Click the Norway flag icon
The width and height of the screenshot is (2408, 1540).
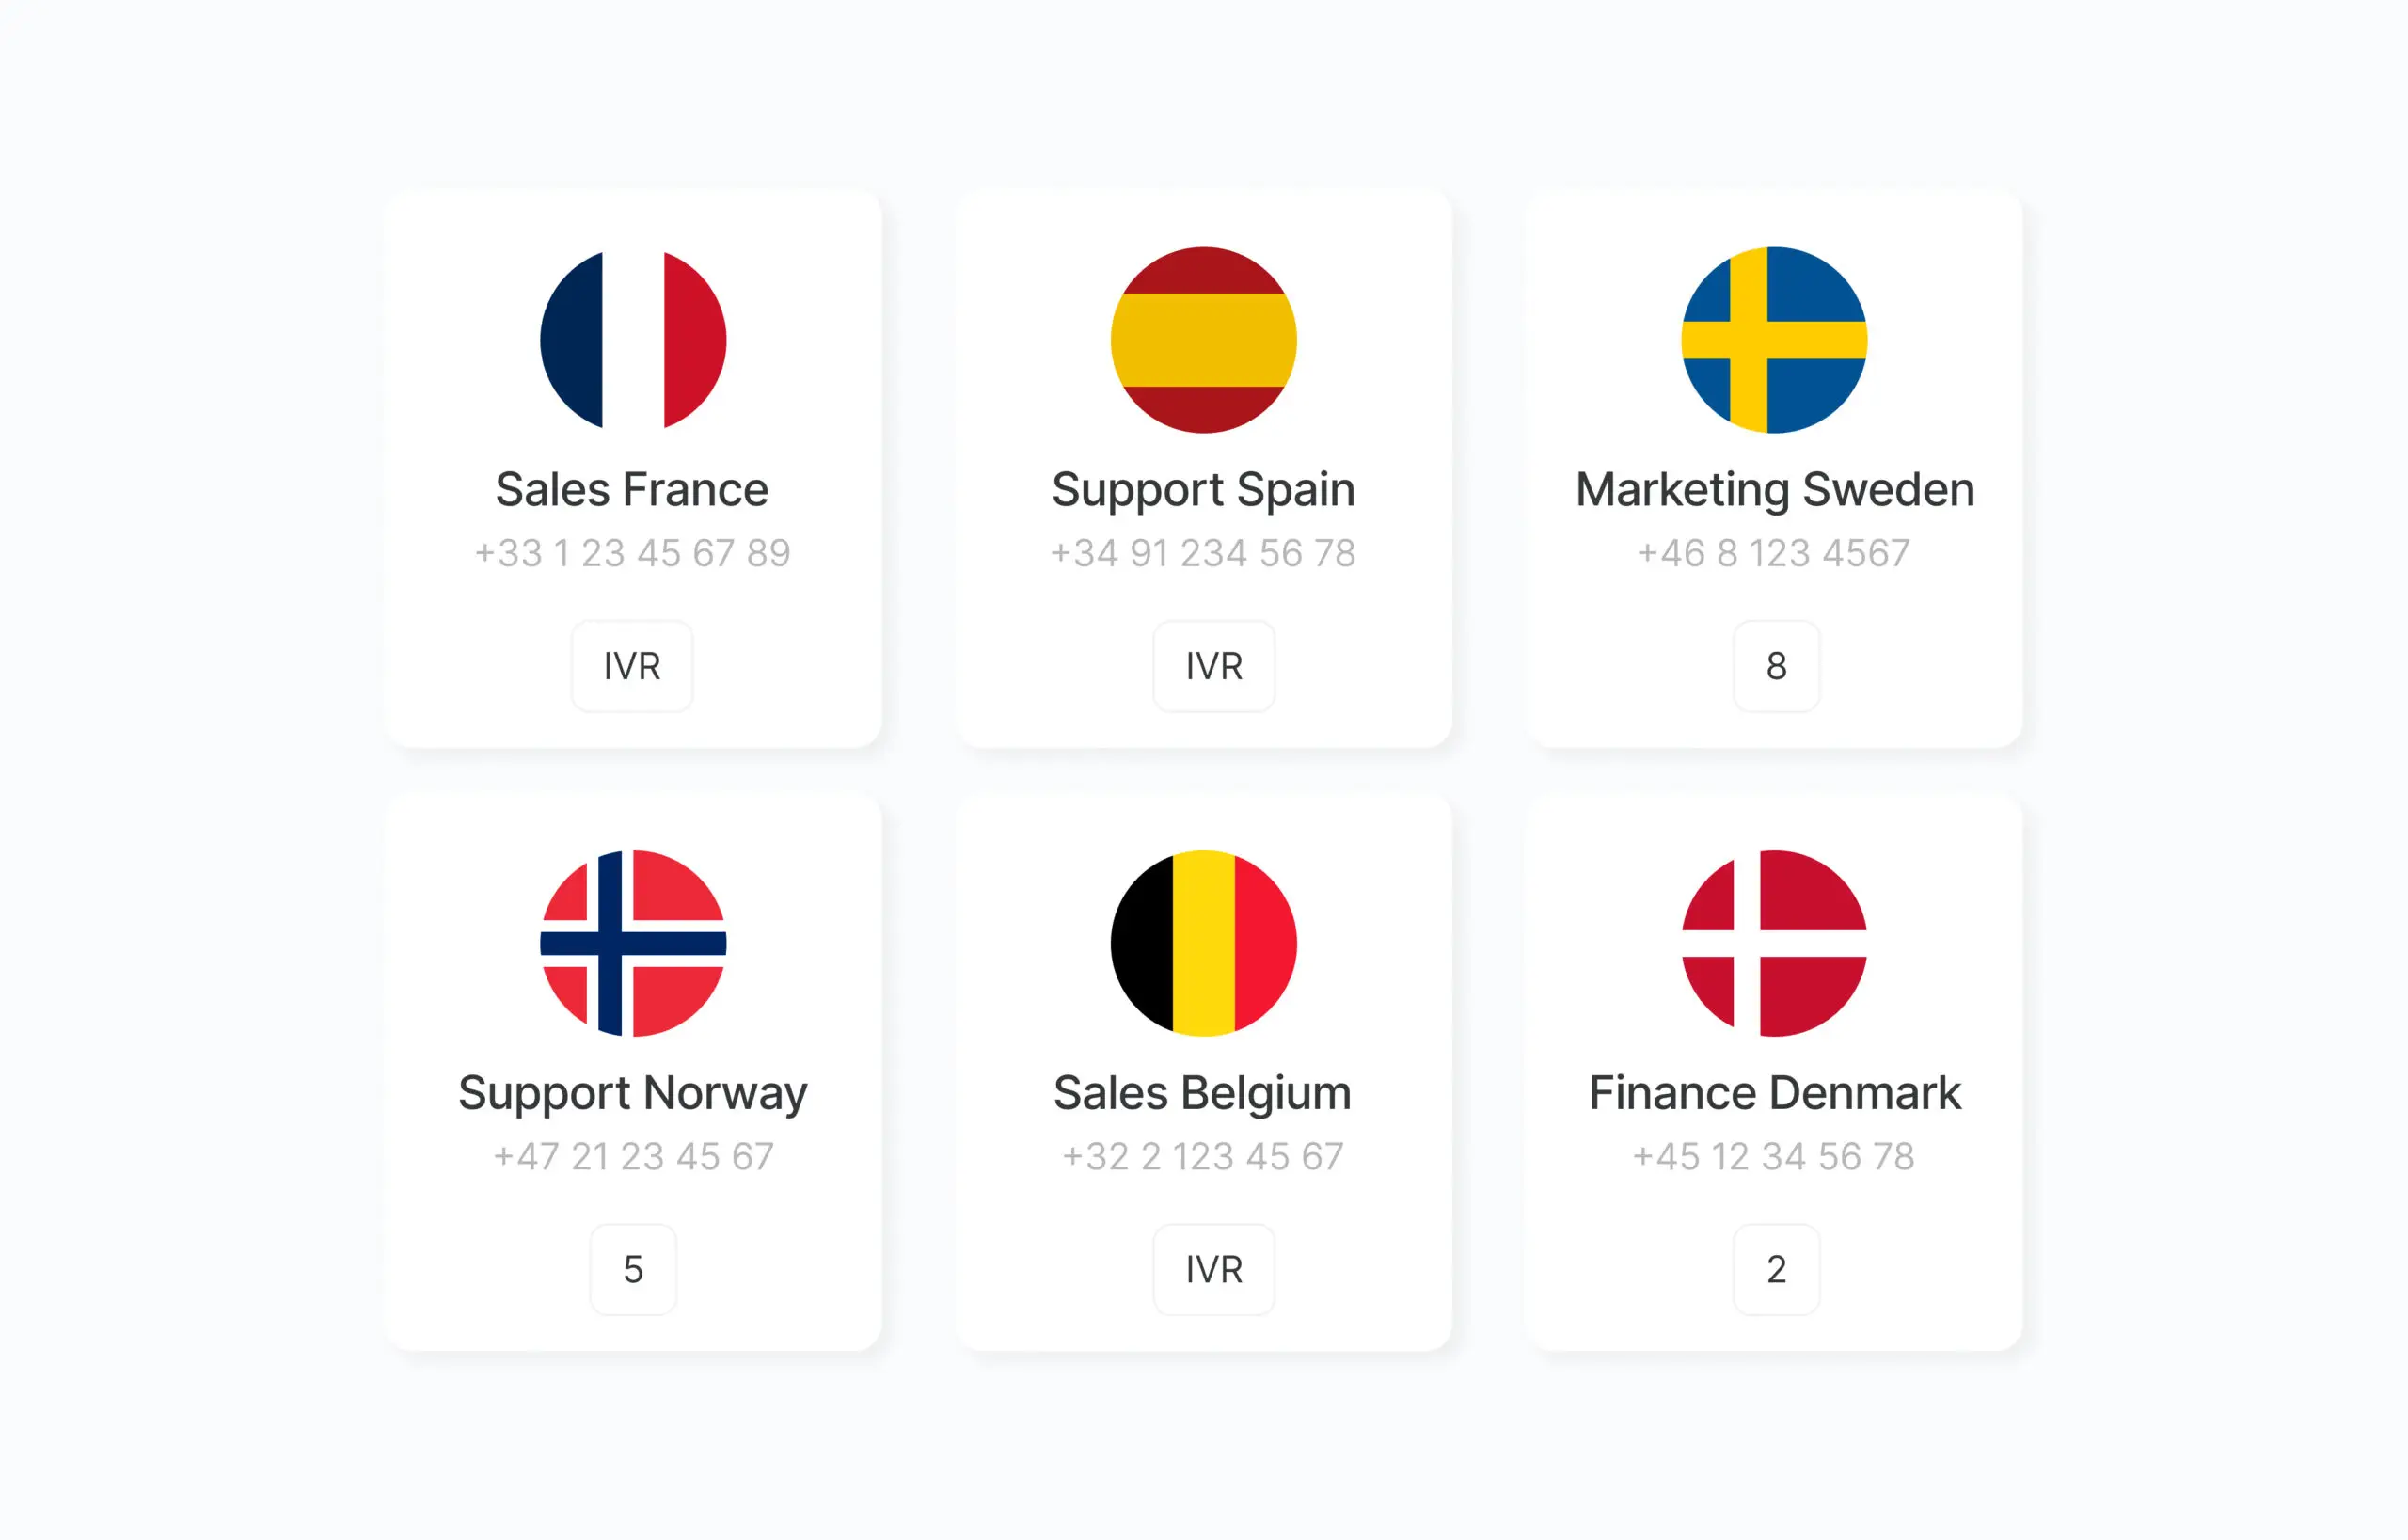coord(633,943)
